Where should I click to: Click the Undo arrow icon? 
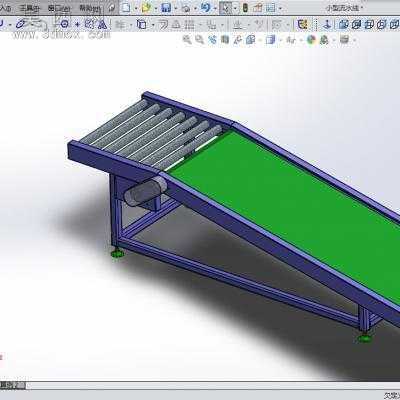point(206,7)
